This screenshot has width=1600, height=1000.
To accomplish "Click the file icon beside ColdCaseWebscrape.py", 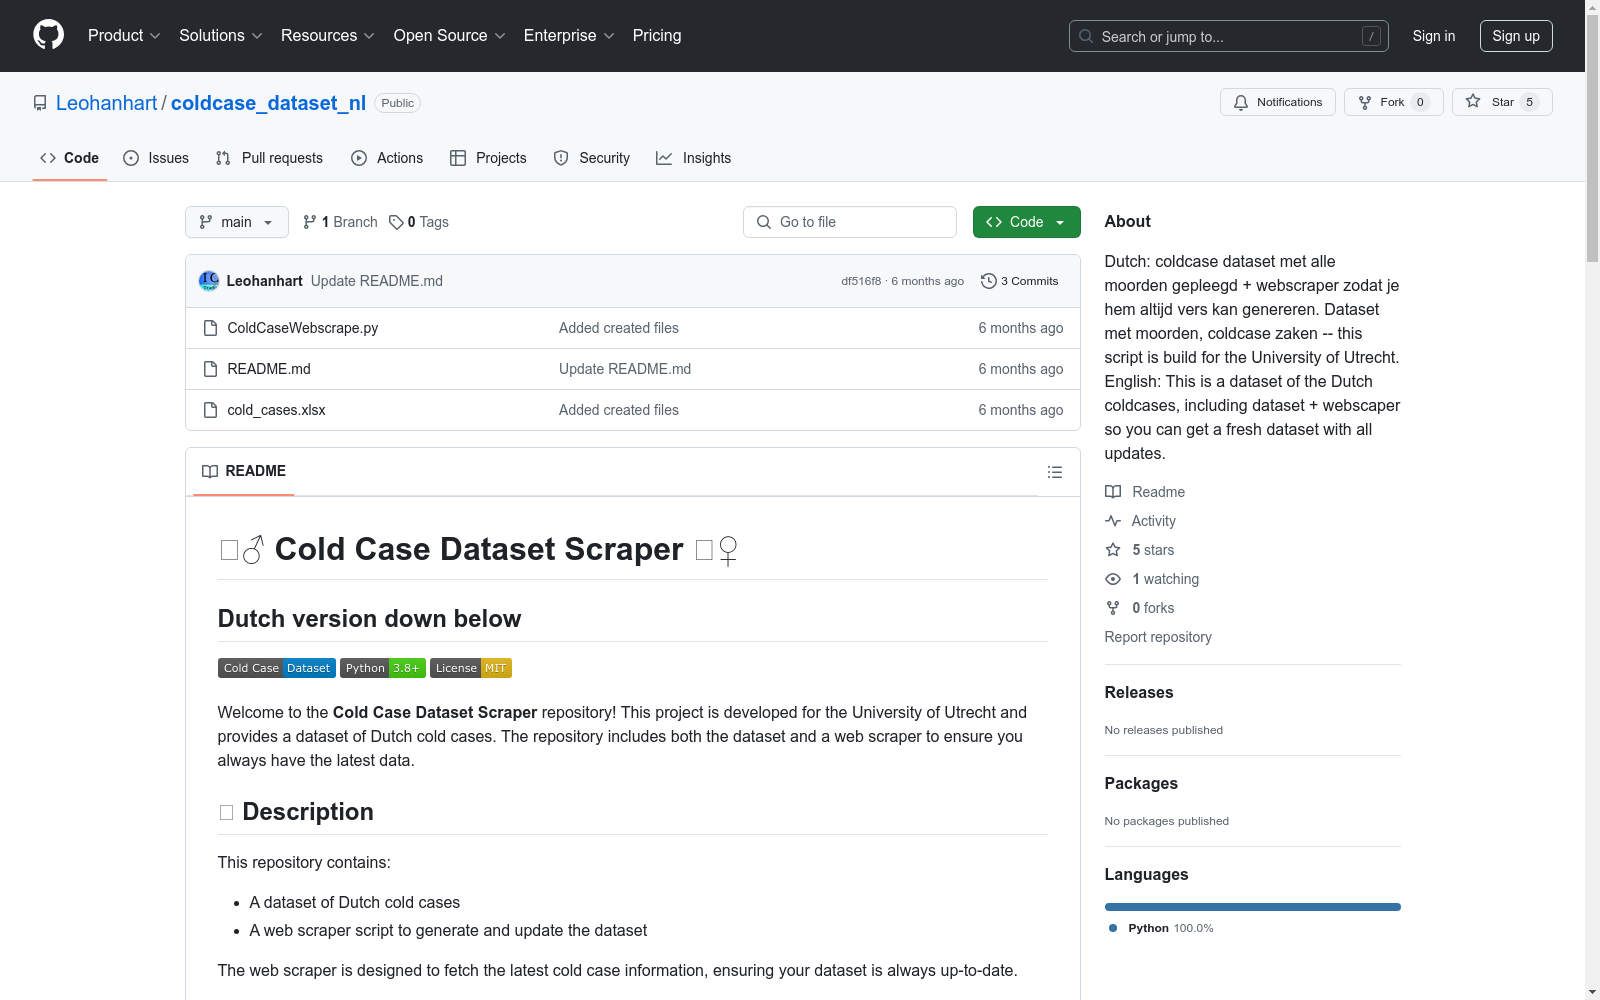I will coord(210,328).
